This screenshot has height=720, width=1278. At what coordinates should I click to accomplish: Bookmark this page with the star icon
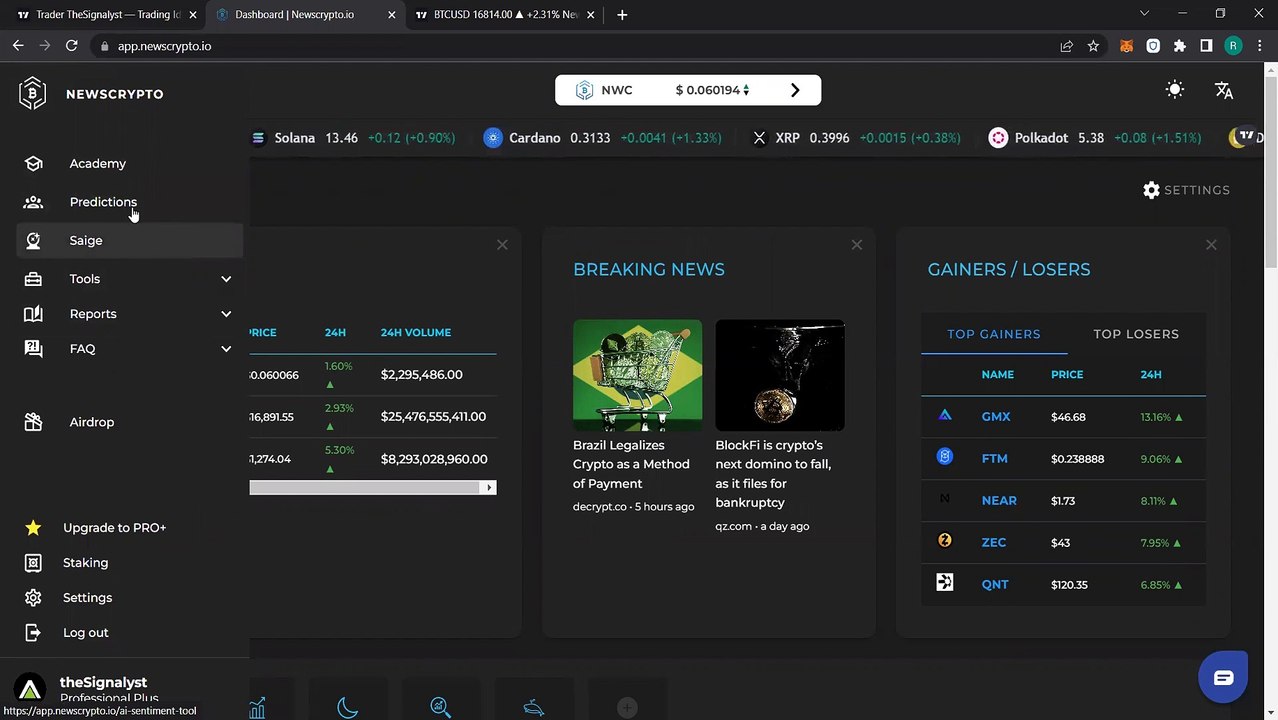coord(1093,46)
